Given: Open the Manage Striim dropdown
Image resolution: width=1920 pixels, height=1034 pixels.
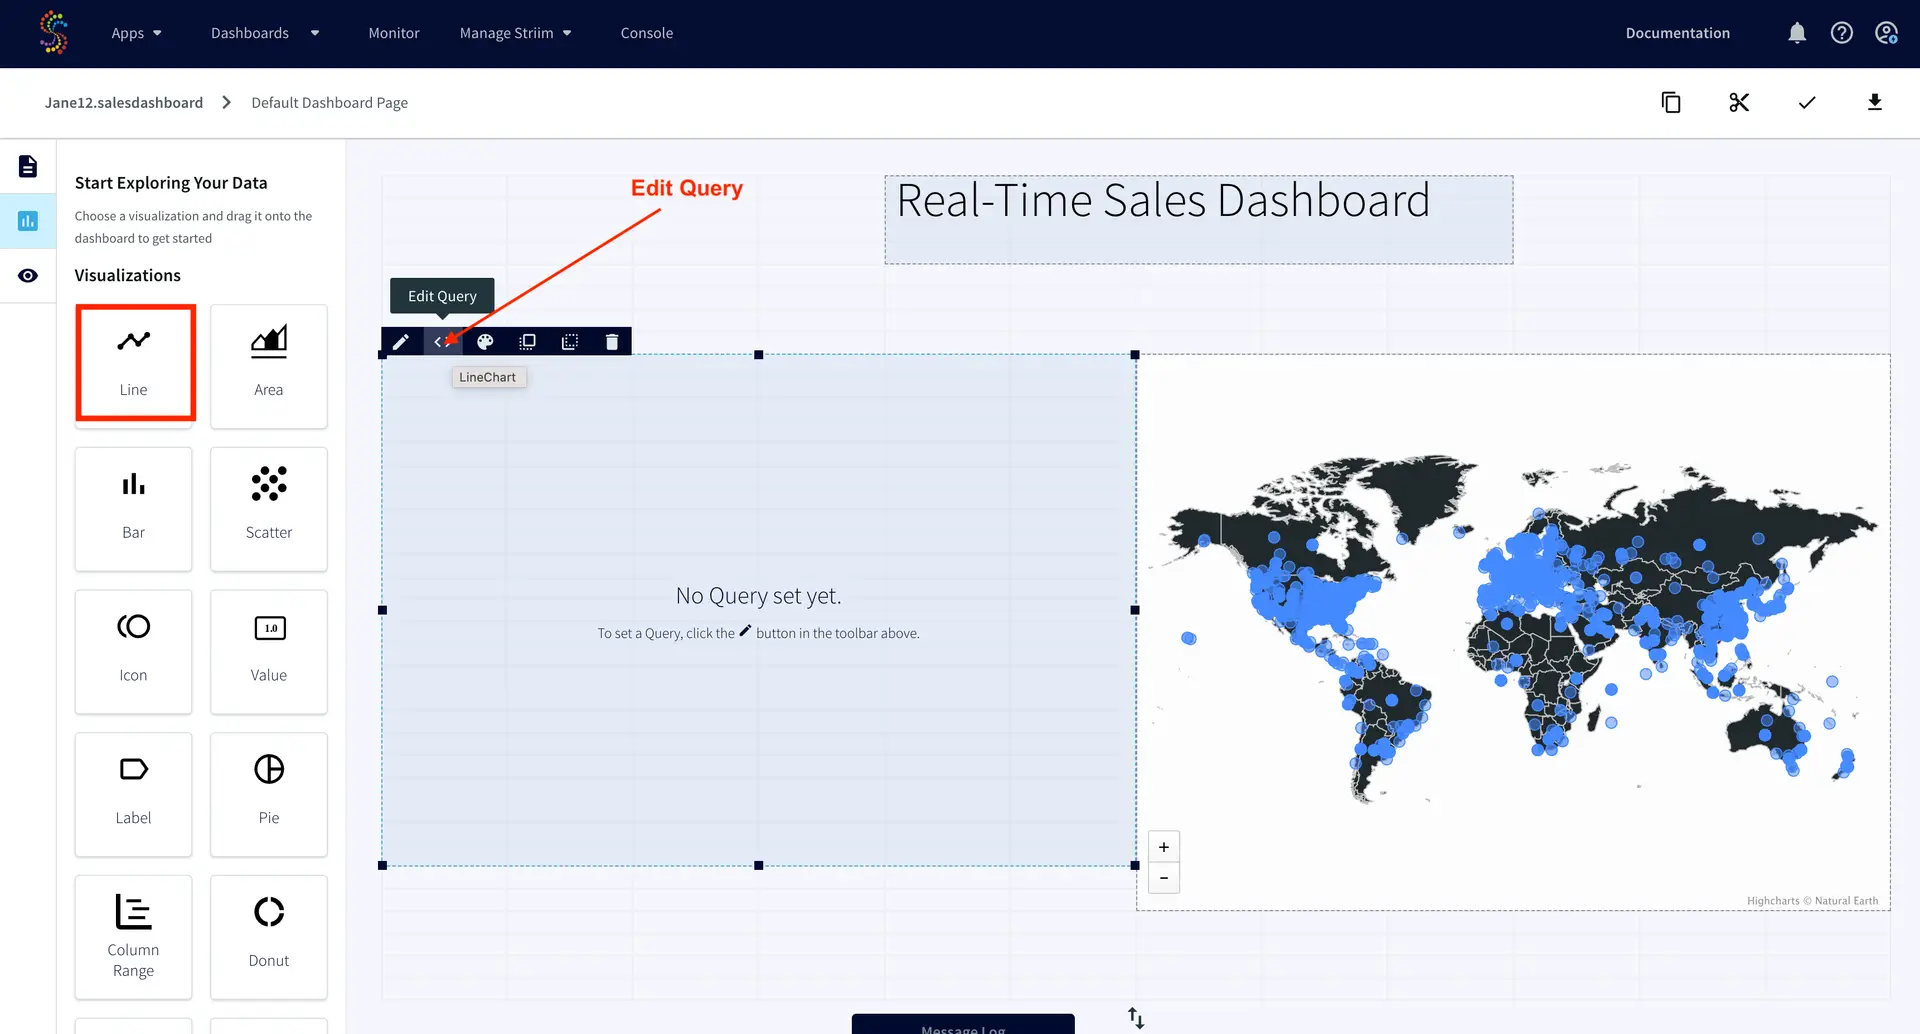Looking at the screenshot, I should point(515,33).
